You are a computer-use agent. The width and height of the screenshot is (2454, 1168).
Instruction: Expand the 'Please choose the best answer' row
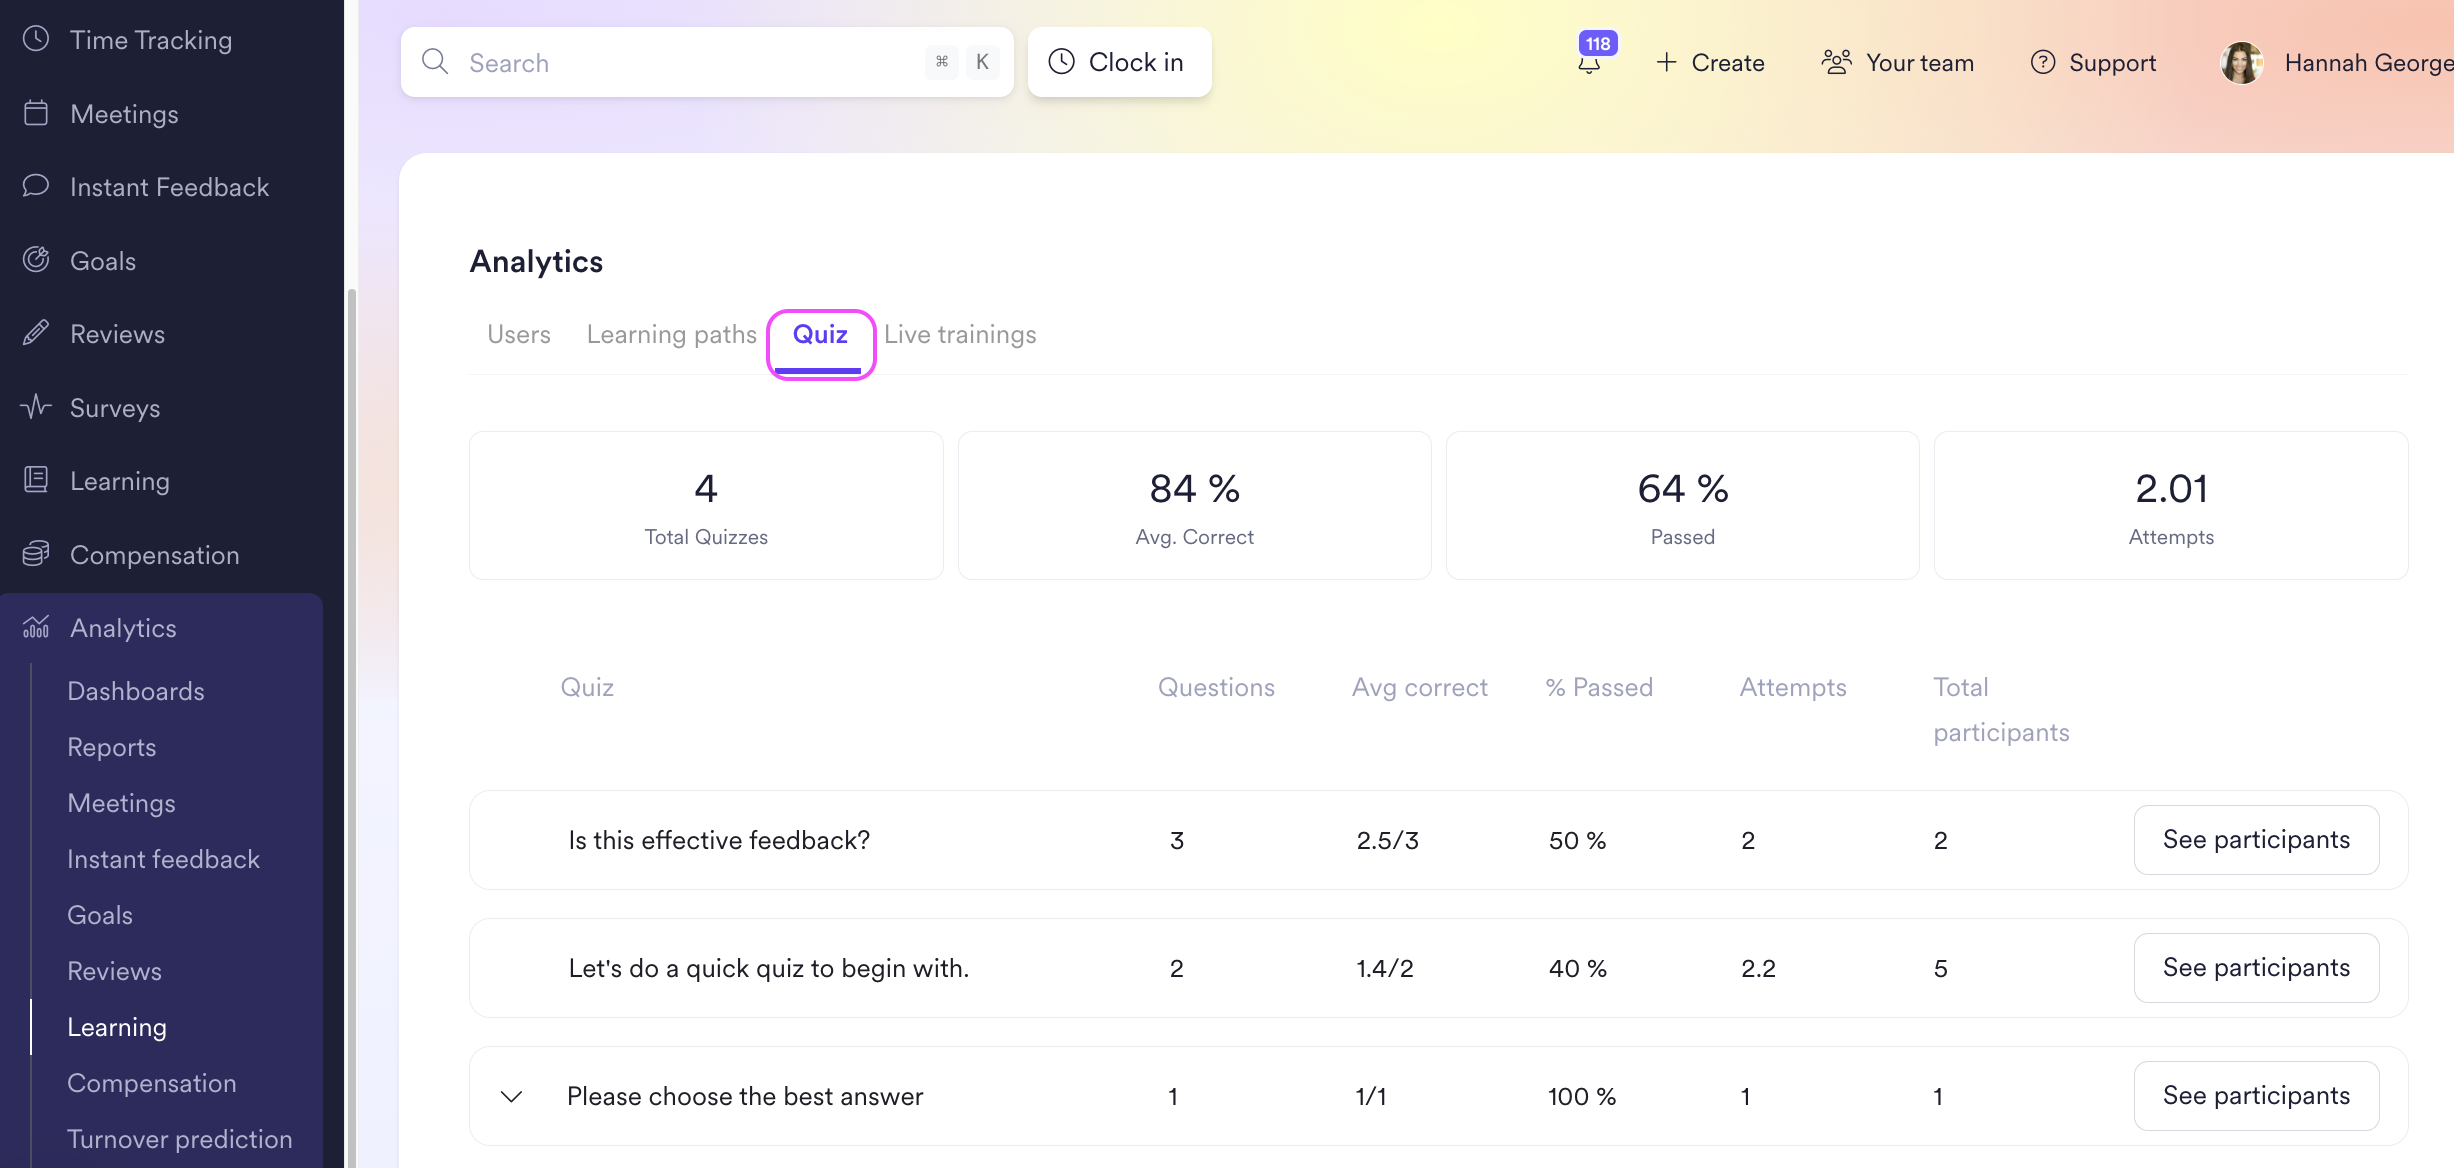click(x=511, y=1096)
